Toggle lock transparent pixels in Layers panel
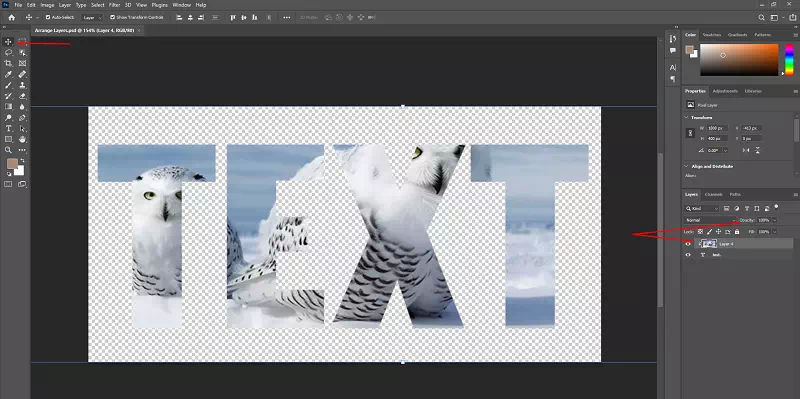 [701, 232]
